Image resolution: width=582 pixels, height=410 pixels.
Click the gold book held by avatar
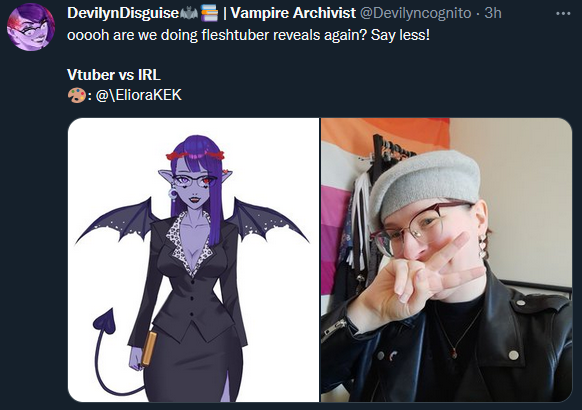pos(149,349)
